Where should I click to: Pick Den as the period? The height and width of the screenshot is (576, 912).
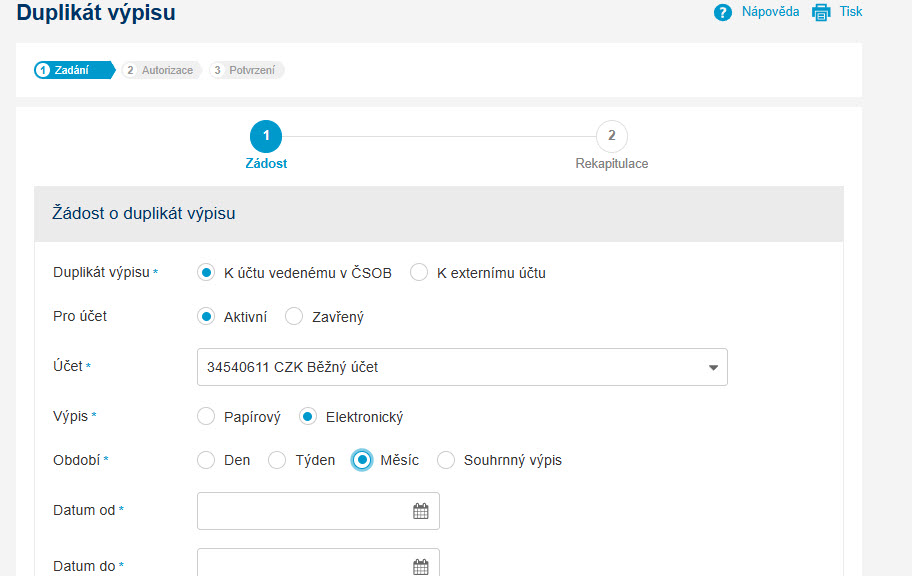(206, 460)
